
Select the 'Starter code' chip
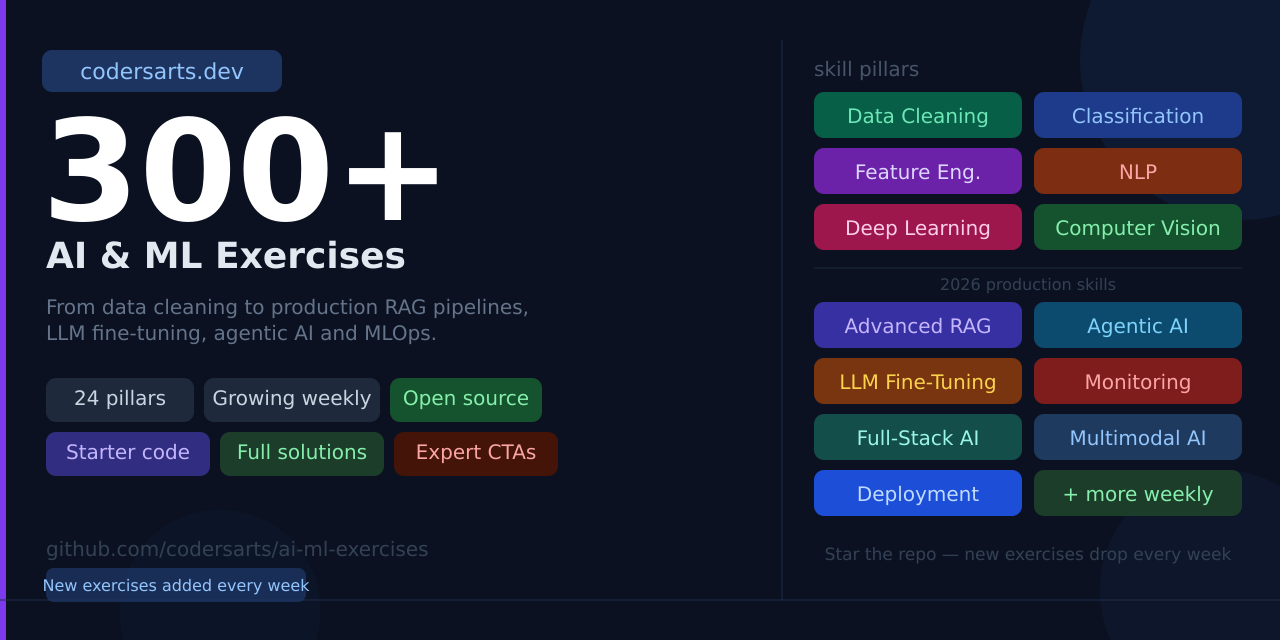pos(128,453)
